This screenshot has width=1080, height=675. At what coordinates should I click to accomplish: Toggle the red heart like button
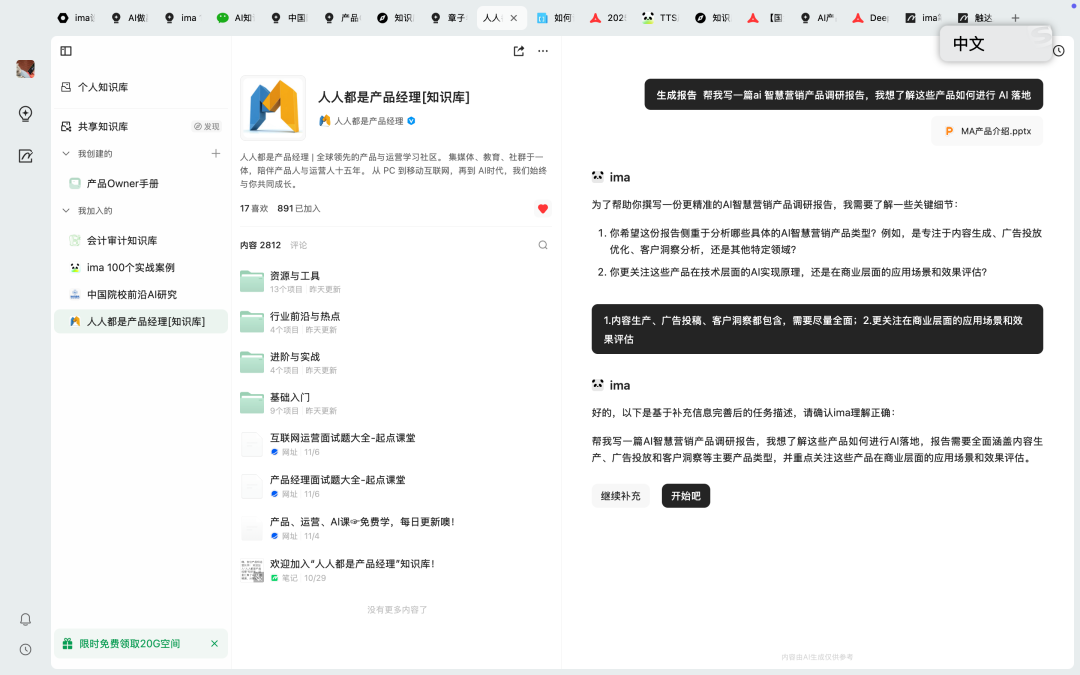point(543,209)
